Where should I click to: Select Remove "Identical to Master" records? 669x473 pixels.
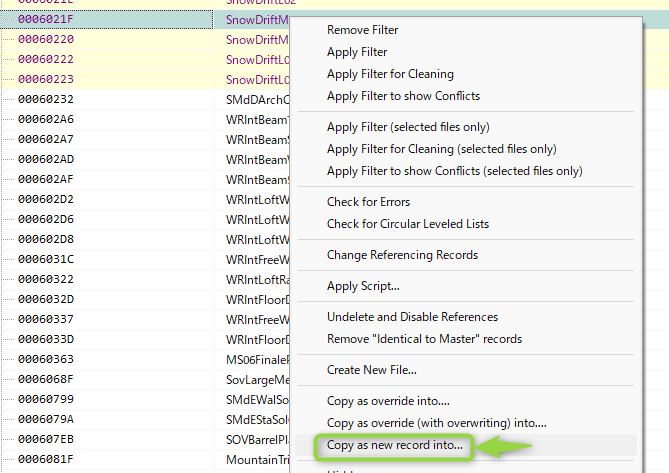[x=424, y=339]
